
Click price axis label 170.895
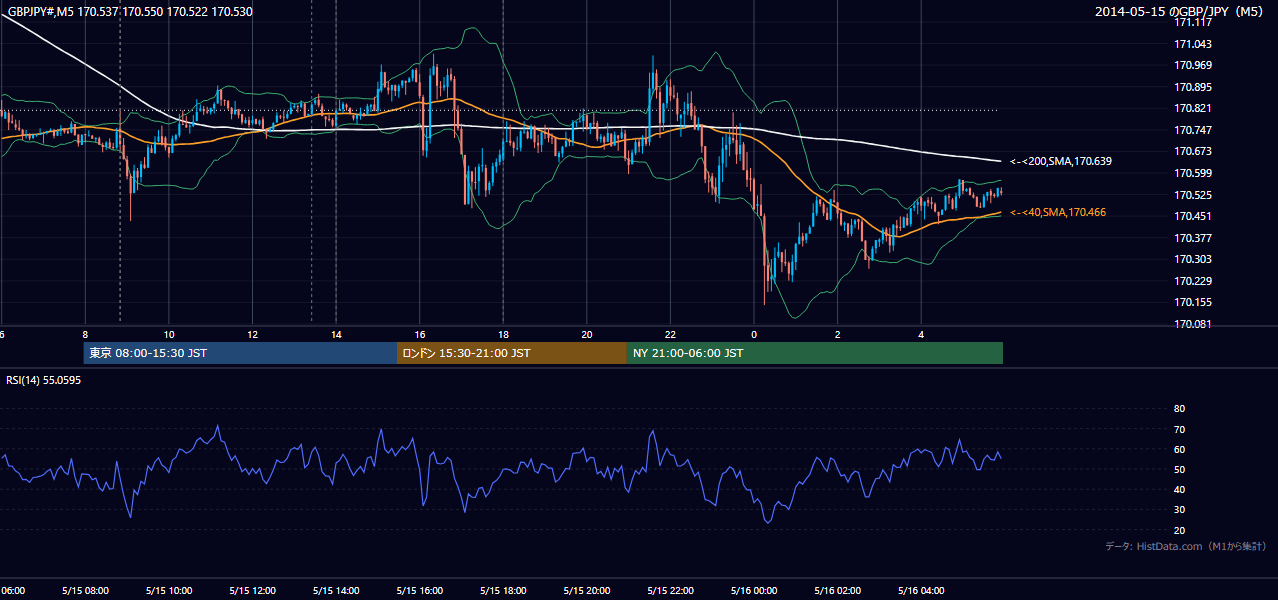1193,87
